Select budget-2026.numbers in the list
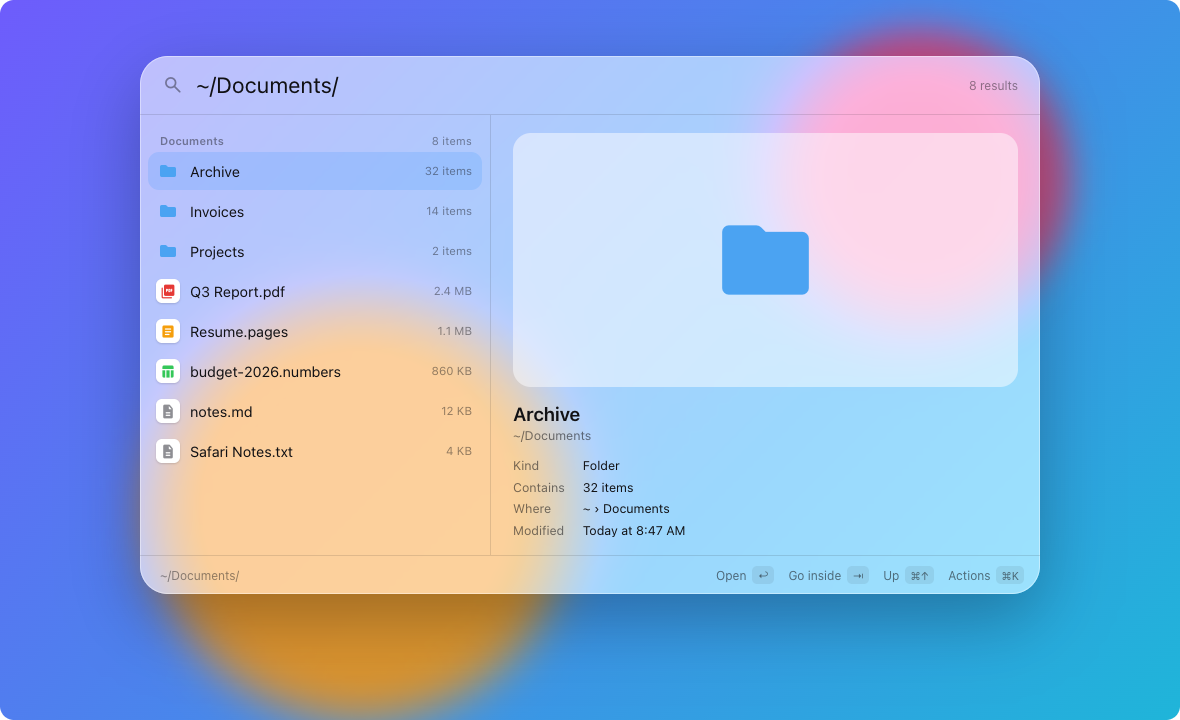The image size is (1180, 720). (x=315, y=371)
